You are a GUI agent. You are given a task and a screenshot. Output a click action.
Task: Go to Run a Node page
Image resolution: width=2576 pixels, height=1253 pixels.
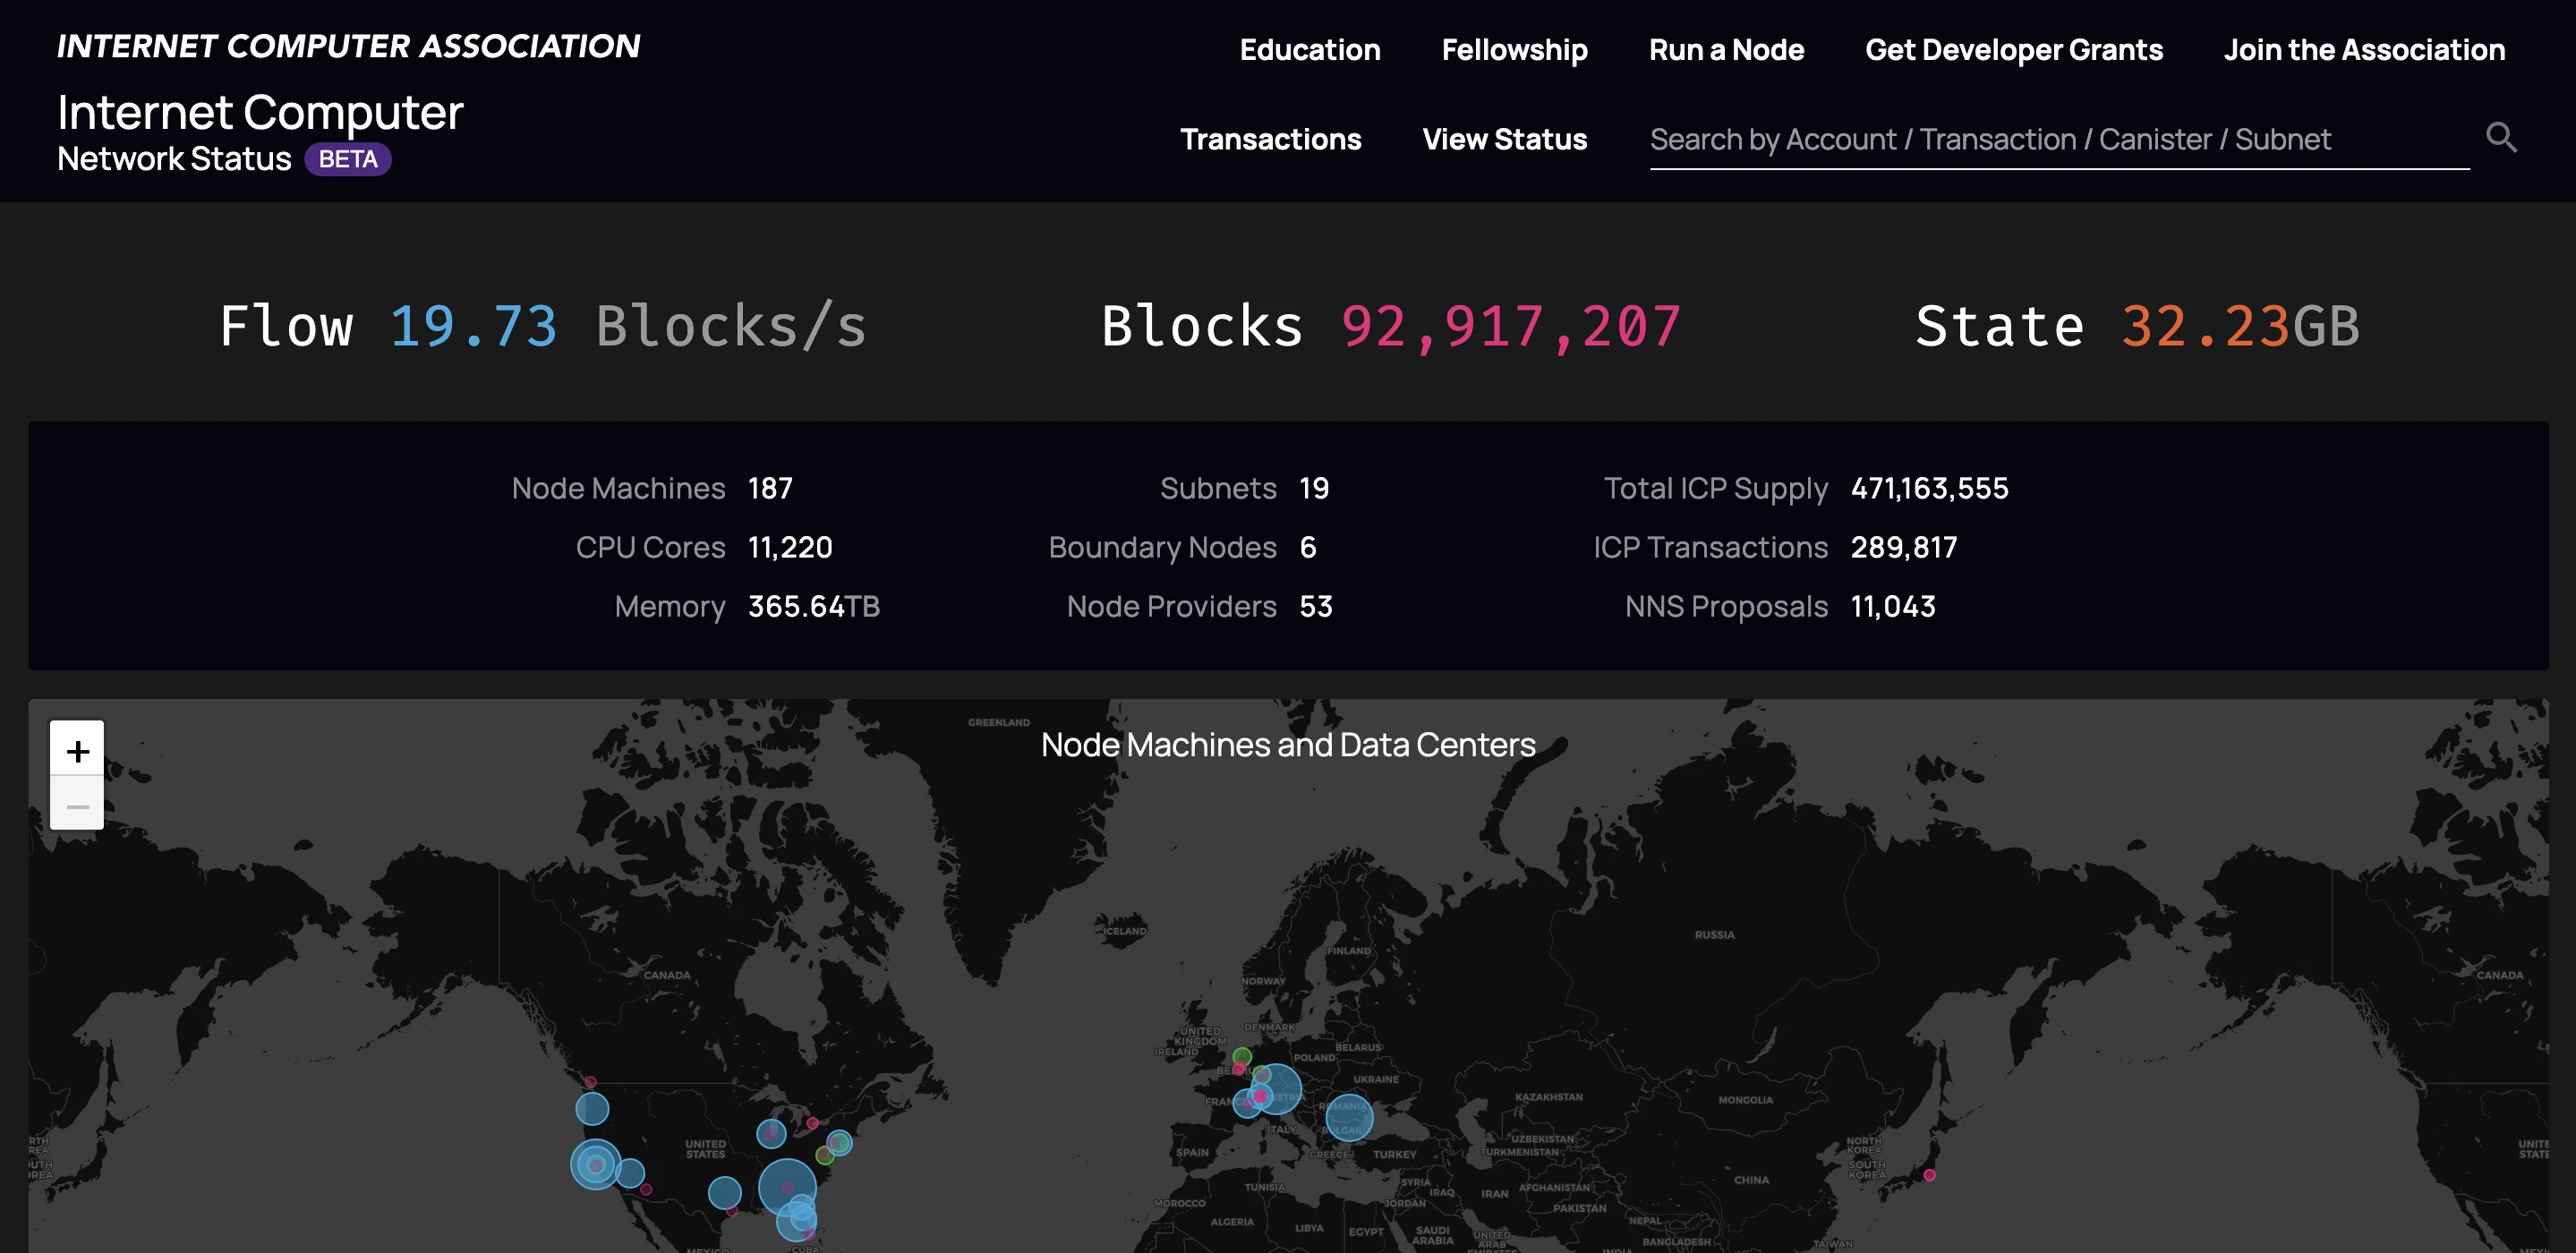click(x=1726, y=49)
